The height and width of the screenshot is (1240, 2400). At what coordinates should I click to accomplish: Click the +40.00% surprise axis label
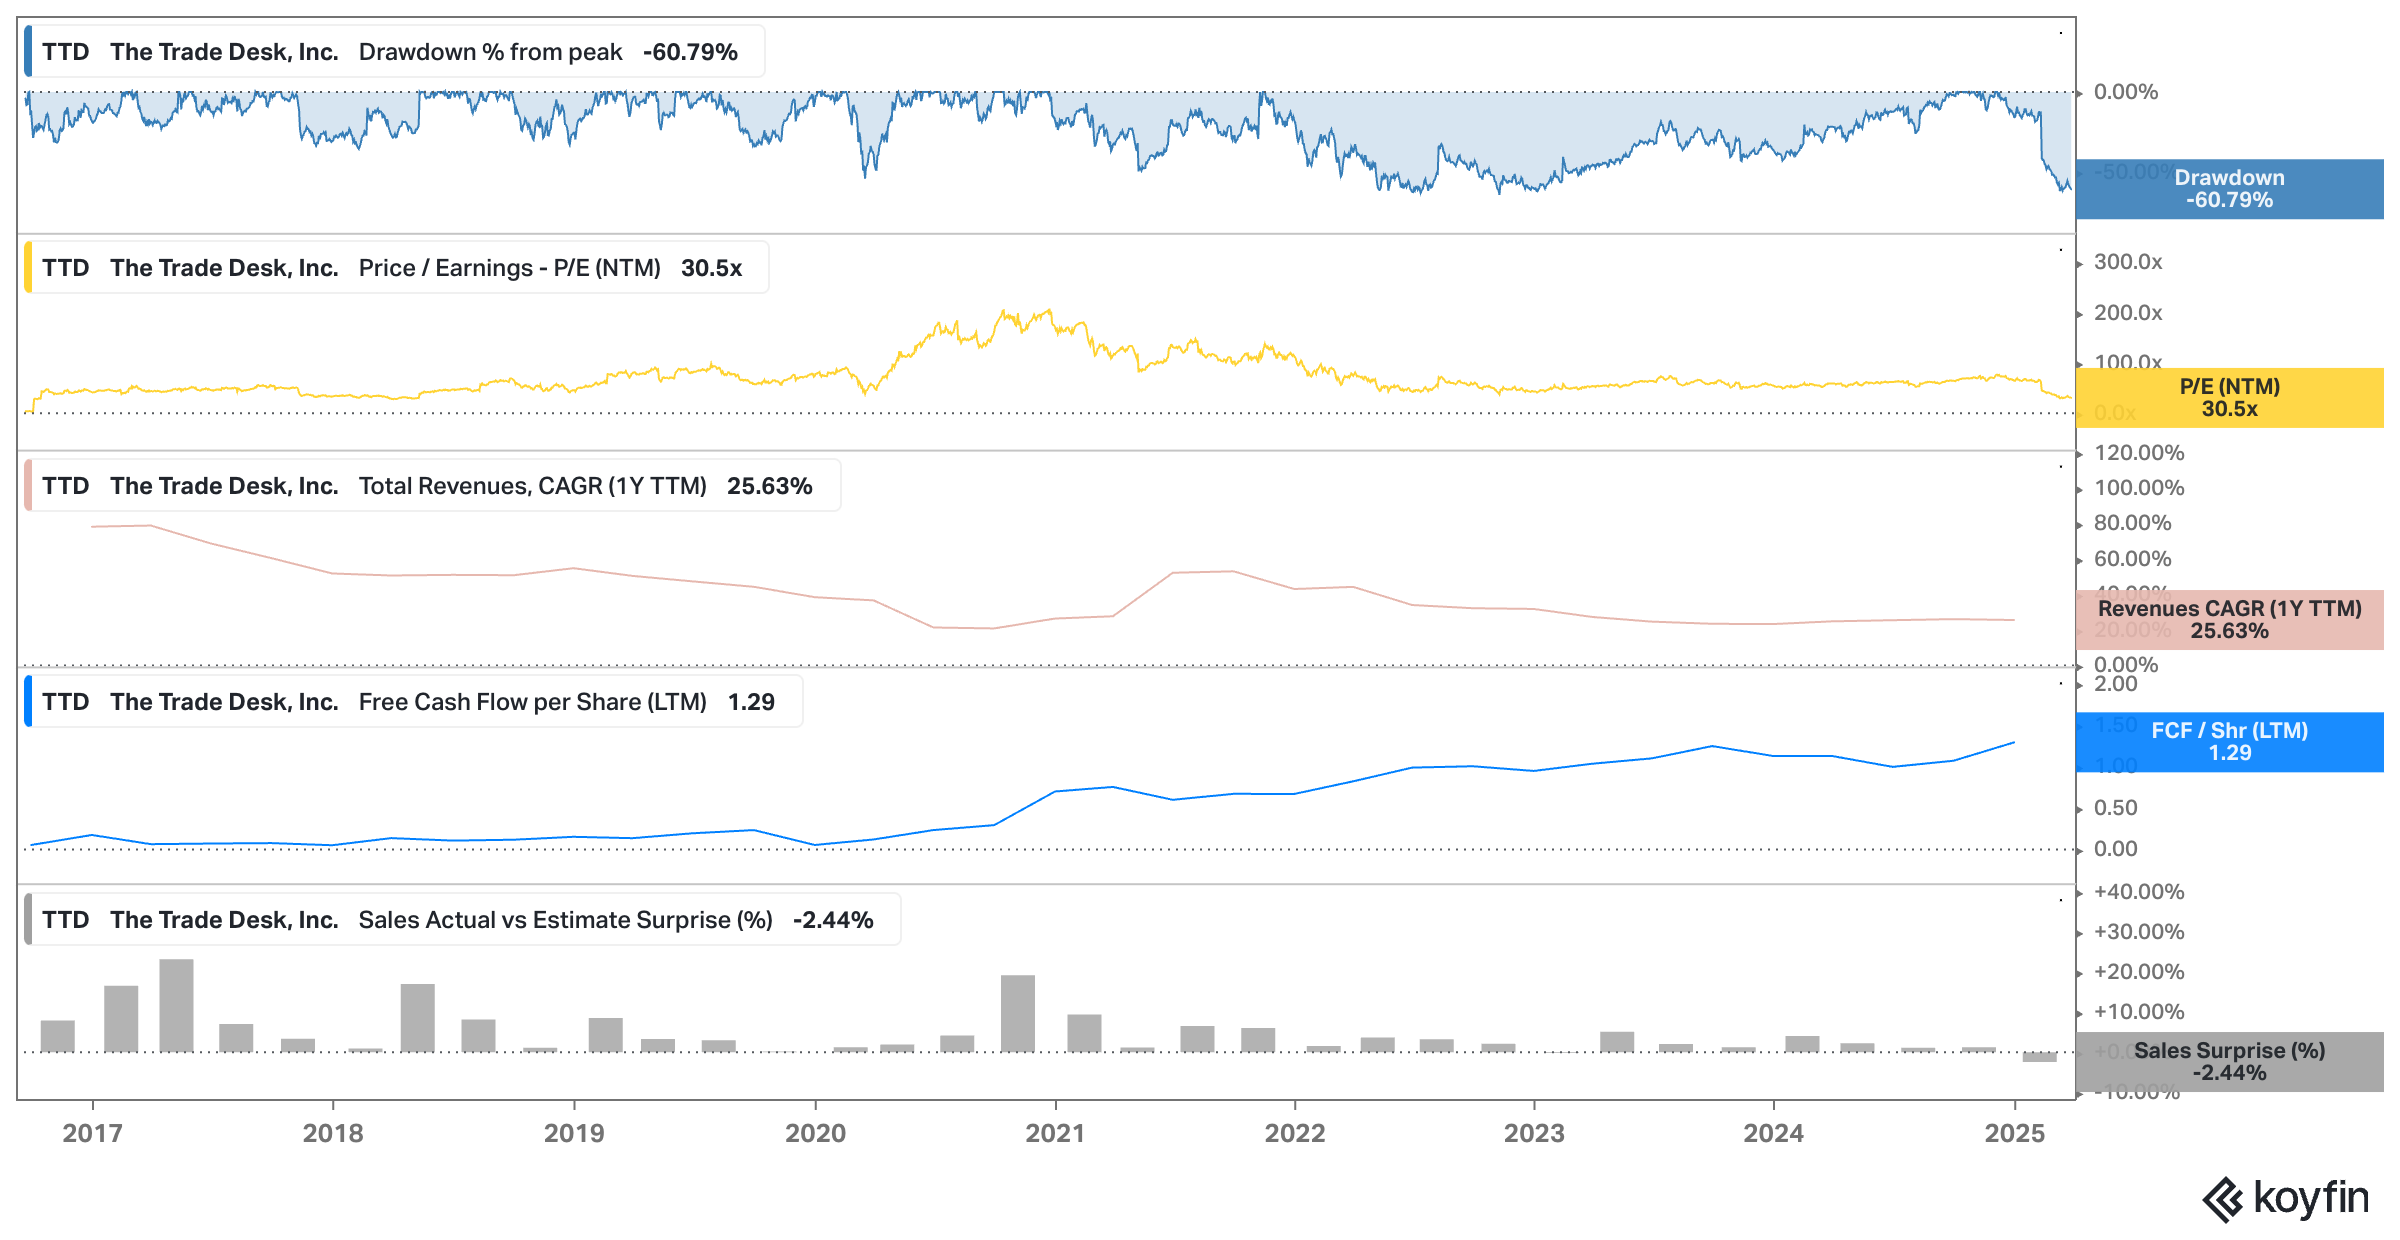point(2139,892)
